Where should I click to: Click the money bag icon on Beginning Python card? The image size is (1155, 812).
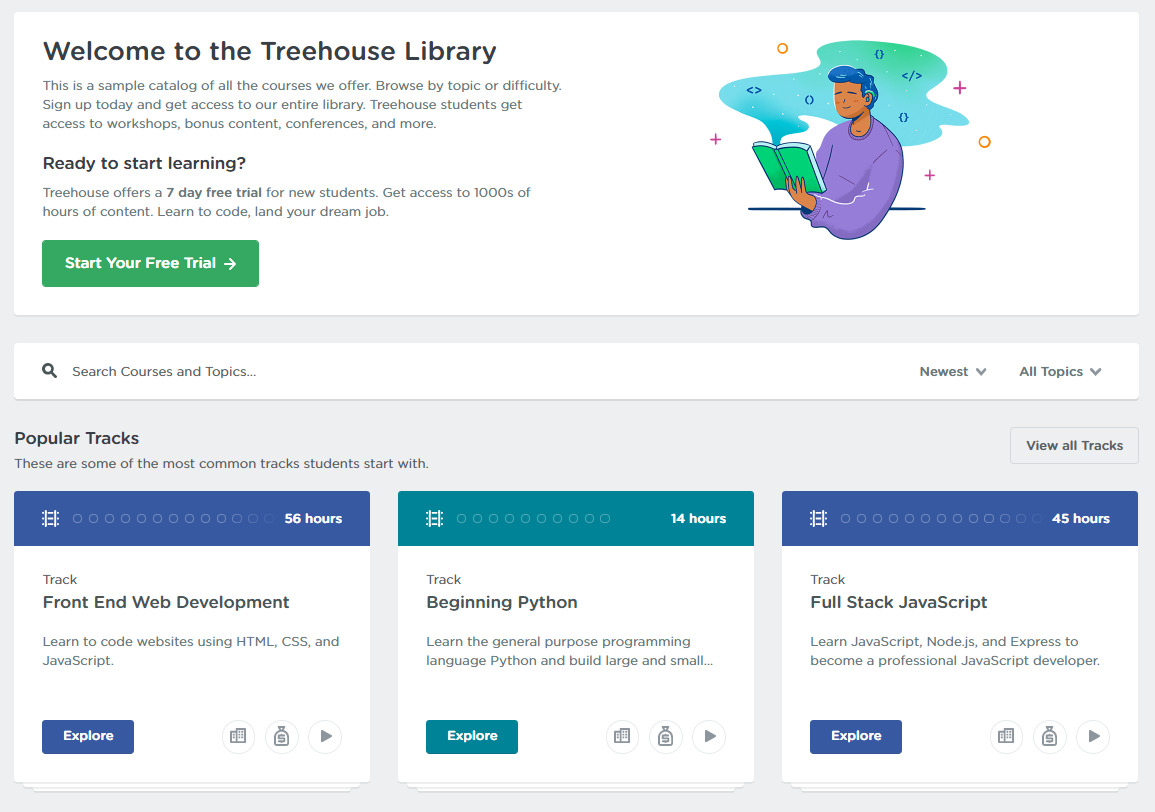[666, 736]
